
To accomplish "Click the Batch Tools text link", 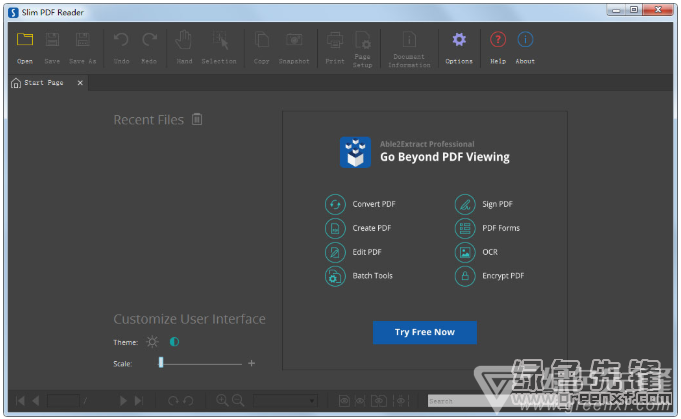I will click(373, 276).
